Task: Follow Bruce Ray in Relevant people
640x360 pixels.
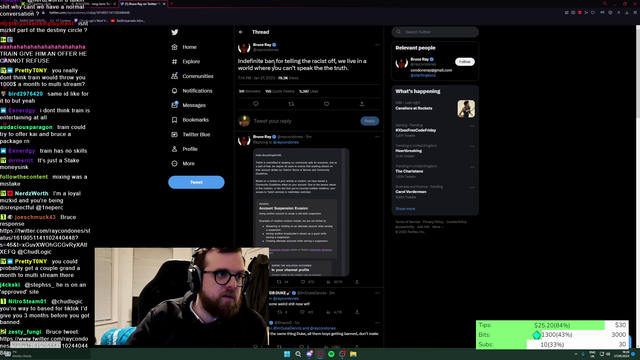Action: 464,62
